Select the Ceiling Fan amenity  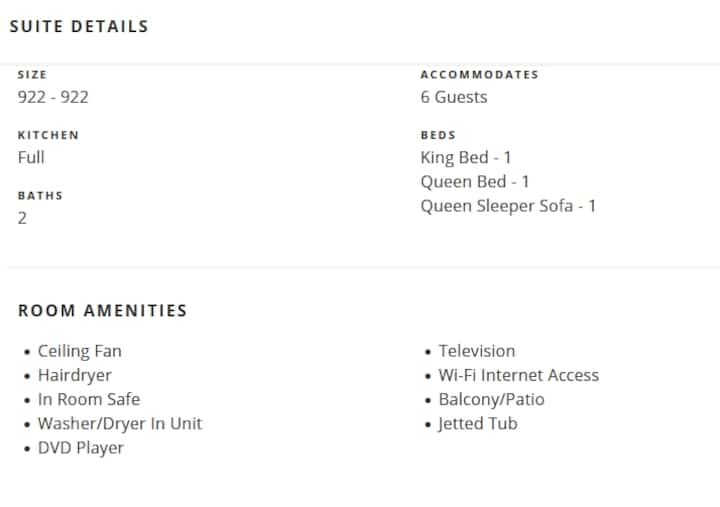point(80,351)
